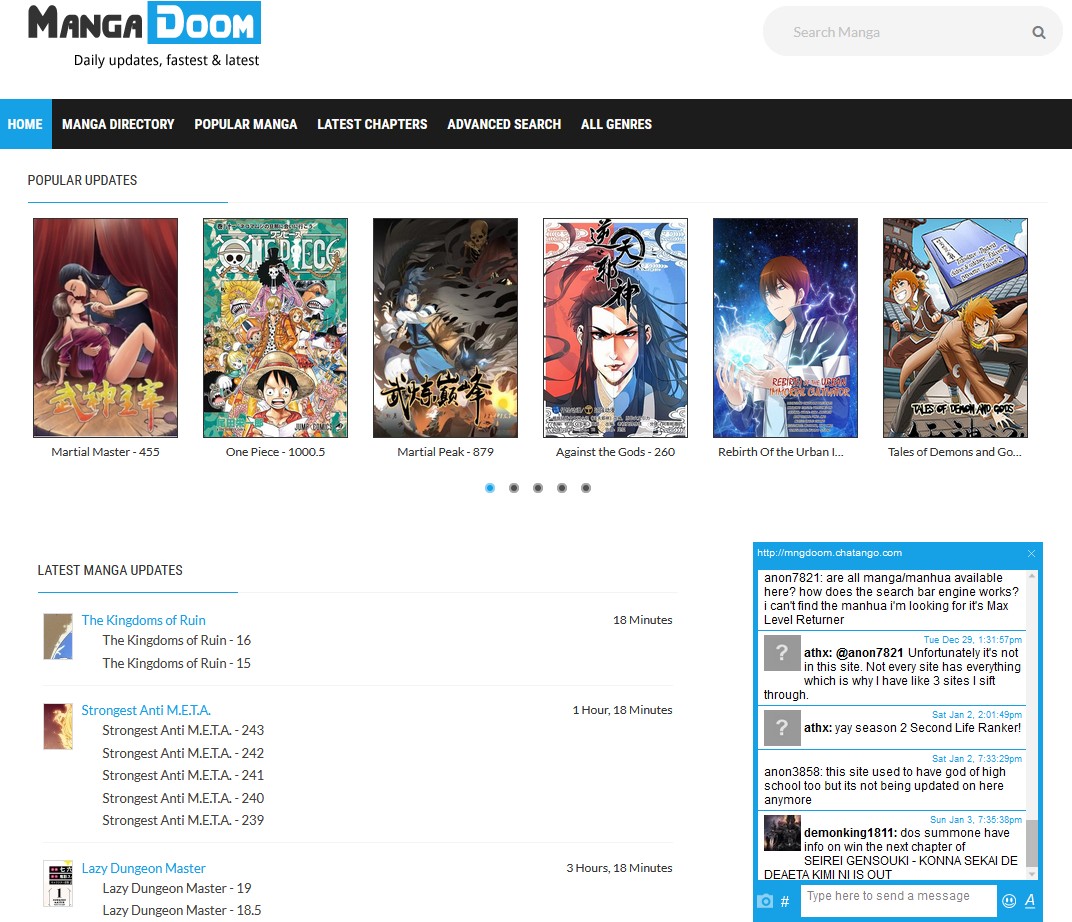
Task: Click the chat scrollbar thumb
Action: [1032, 843]
